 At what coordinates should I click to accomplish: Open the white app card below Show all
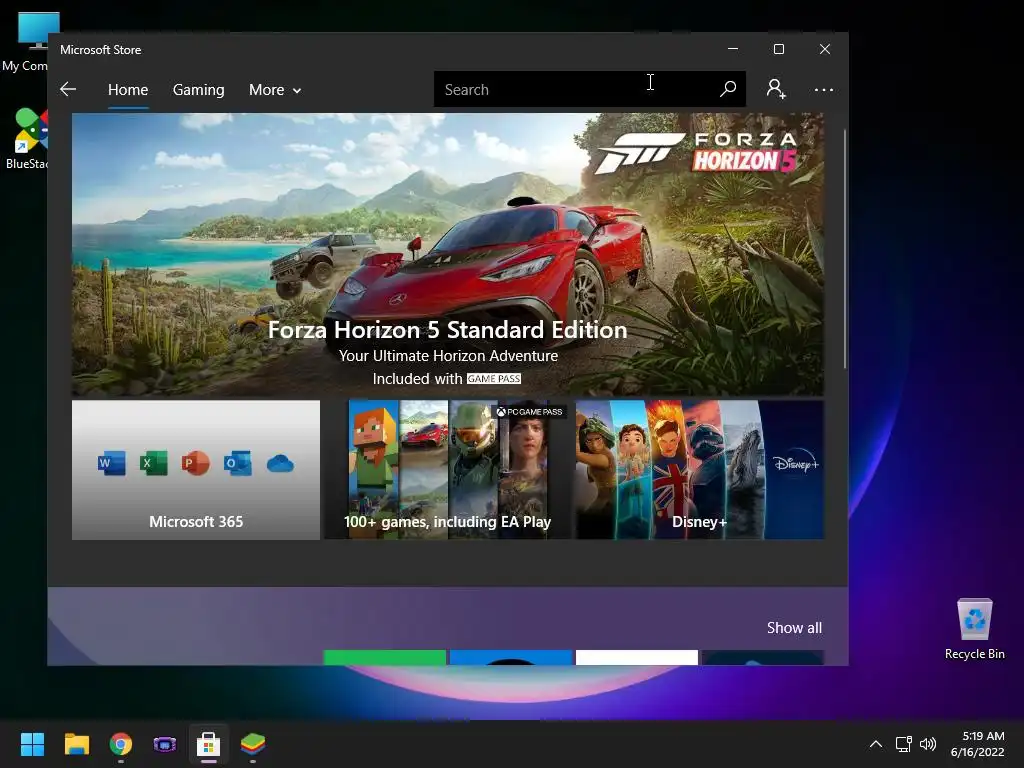[637, 658]
